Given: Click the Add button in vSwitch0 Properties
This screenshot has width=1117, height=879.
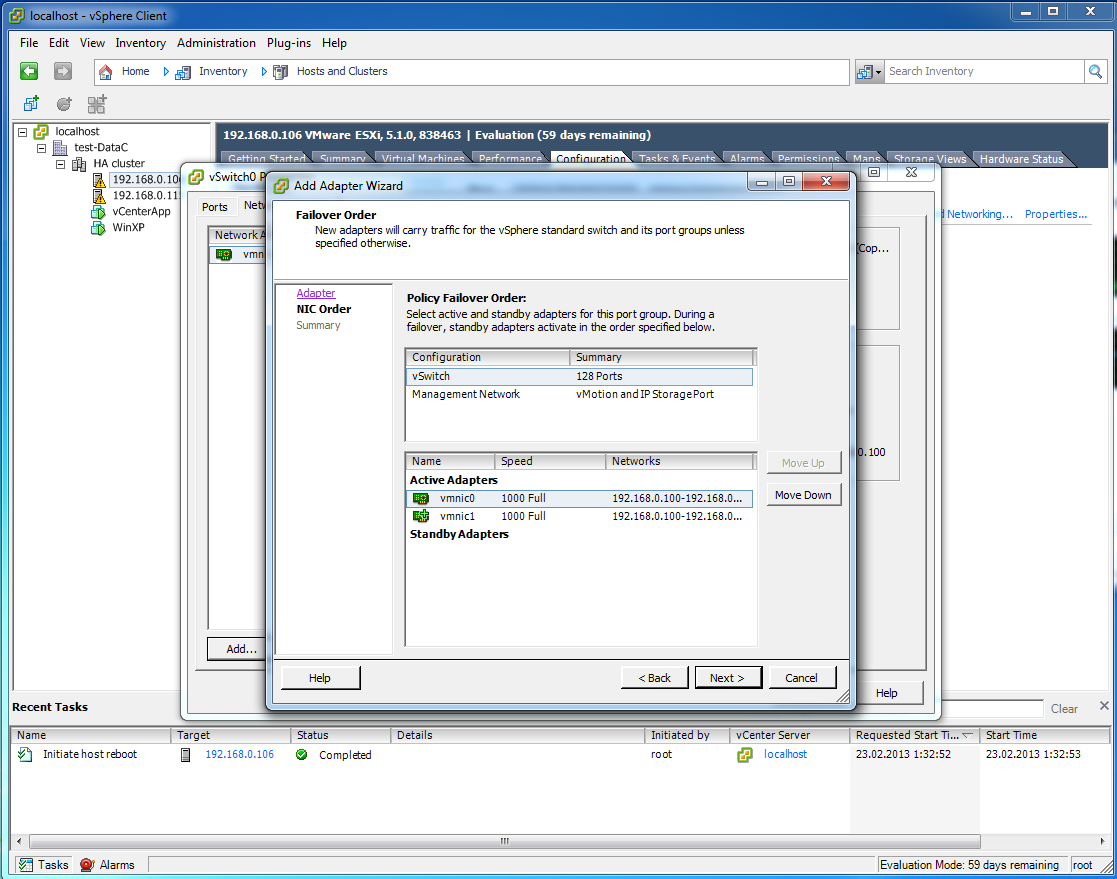Looking at the screenshot, I should point(237,649).
